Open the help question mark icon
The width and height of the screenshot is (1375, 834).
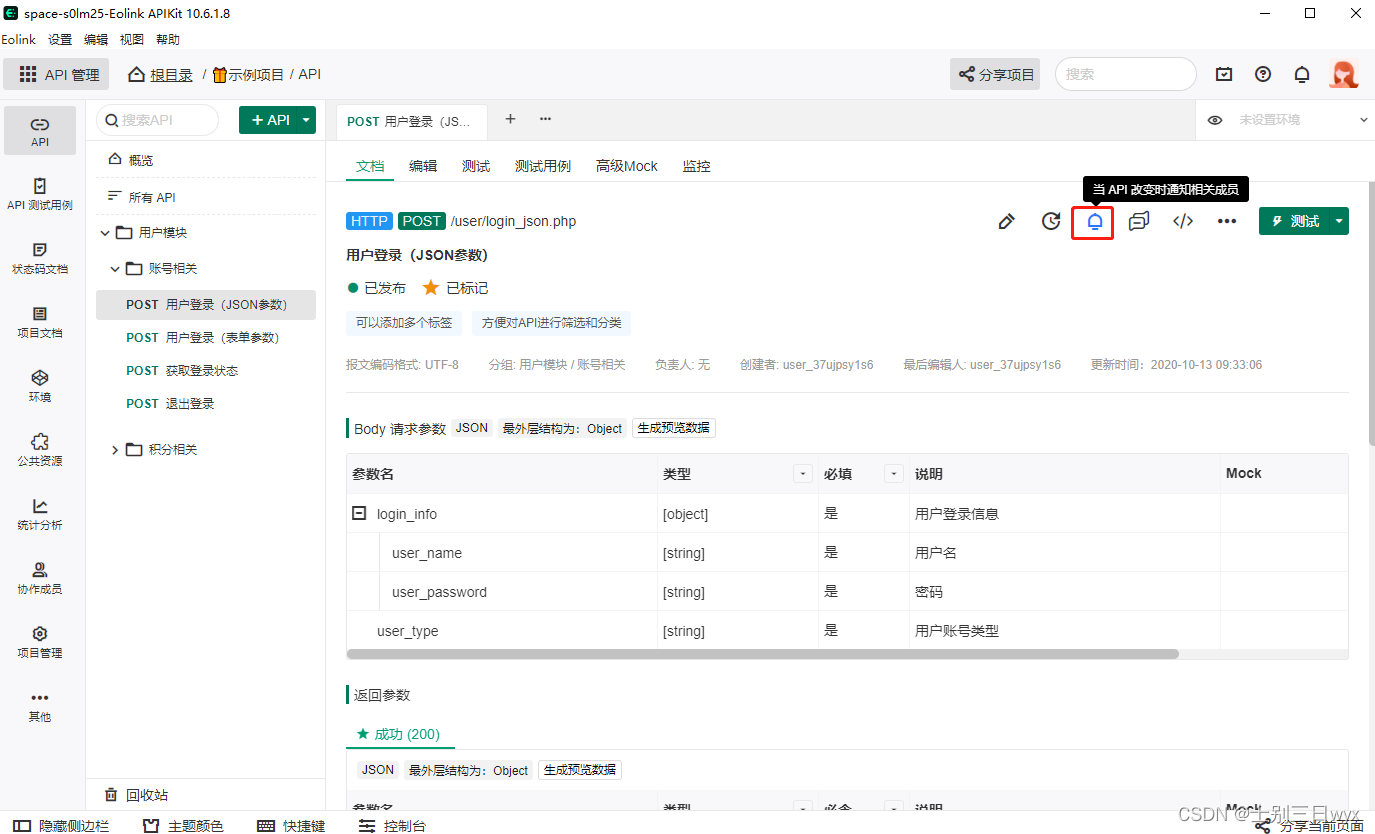[1263, 74]
